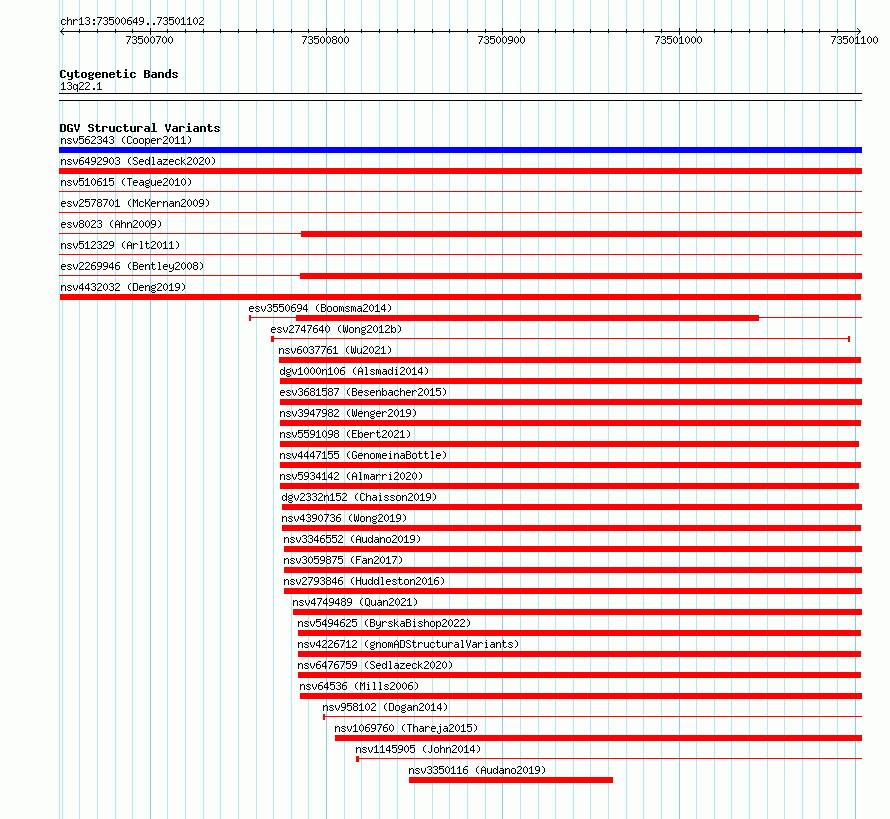Open nsv64536 (Mills2006) entry
Screen dimensions: 890x819
359,686
